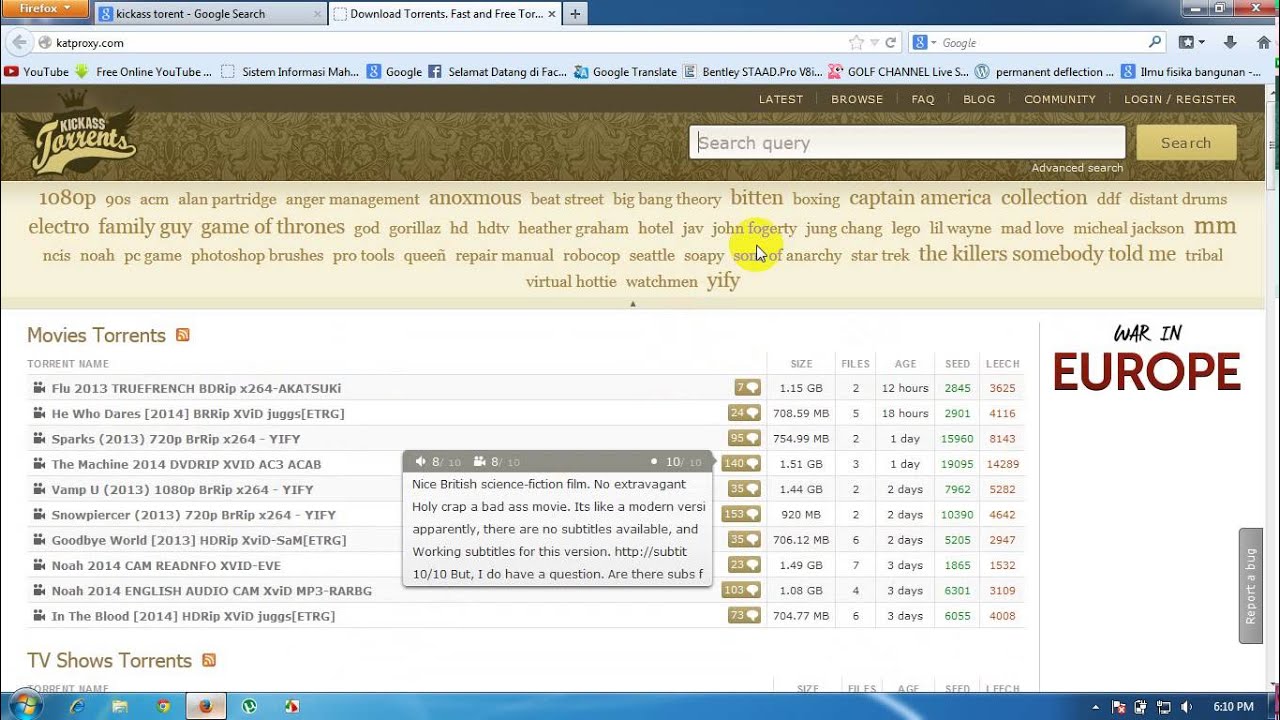Click the TV Shows Torrents RSS icon

click(x=209, y=660)
